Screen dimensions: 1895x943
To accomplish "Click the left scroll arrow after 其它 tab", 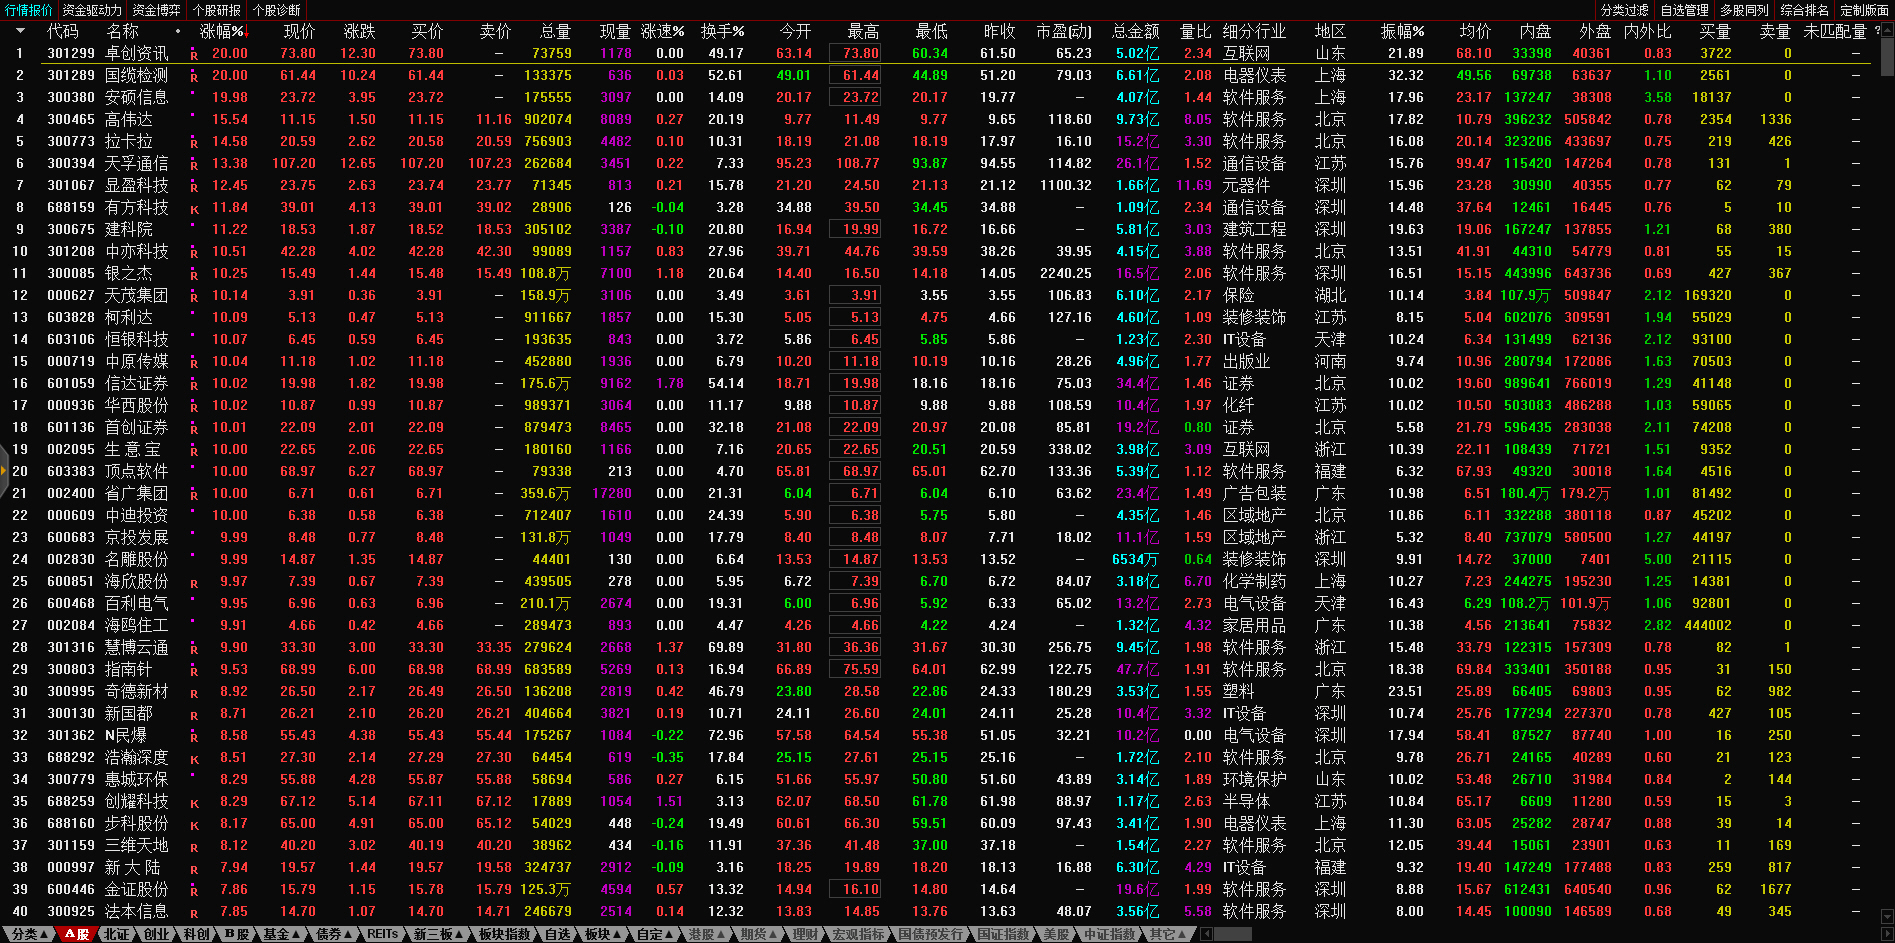I will pos(1206,934).
